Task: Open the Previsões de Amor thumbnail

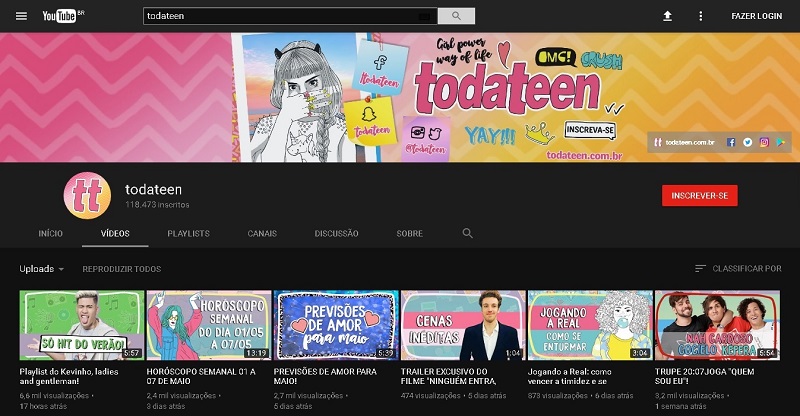Action: pyautogui.click(x=336, y=325)
